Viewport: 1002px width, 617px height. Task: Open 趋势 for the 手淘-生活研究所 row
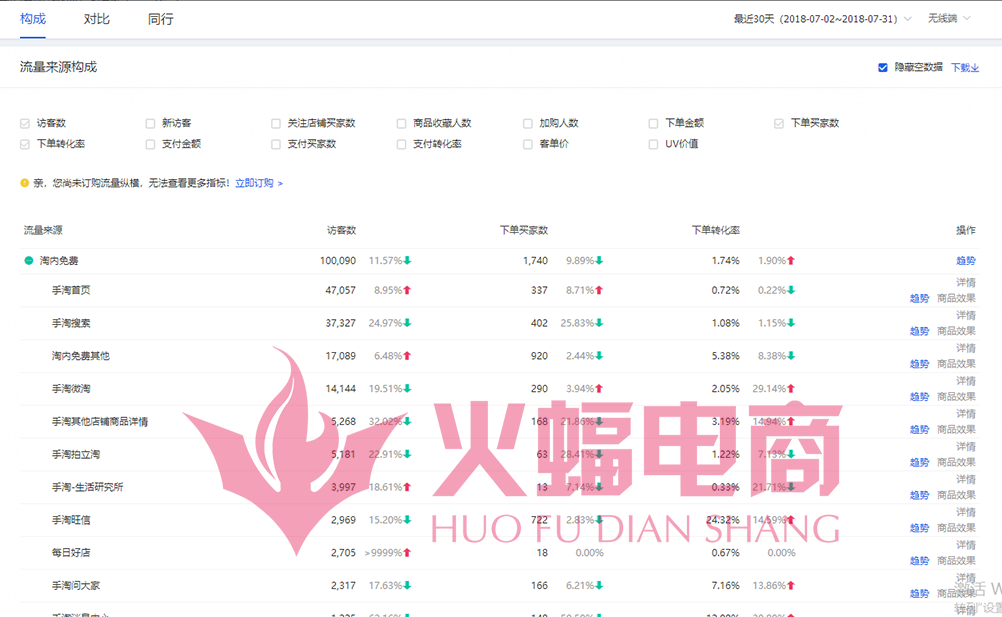[x=920, y=495]
